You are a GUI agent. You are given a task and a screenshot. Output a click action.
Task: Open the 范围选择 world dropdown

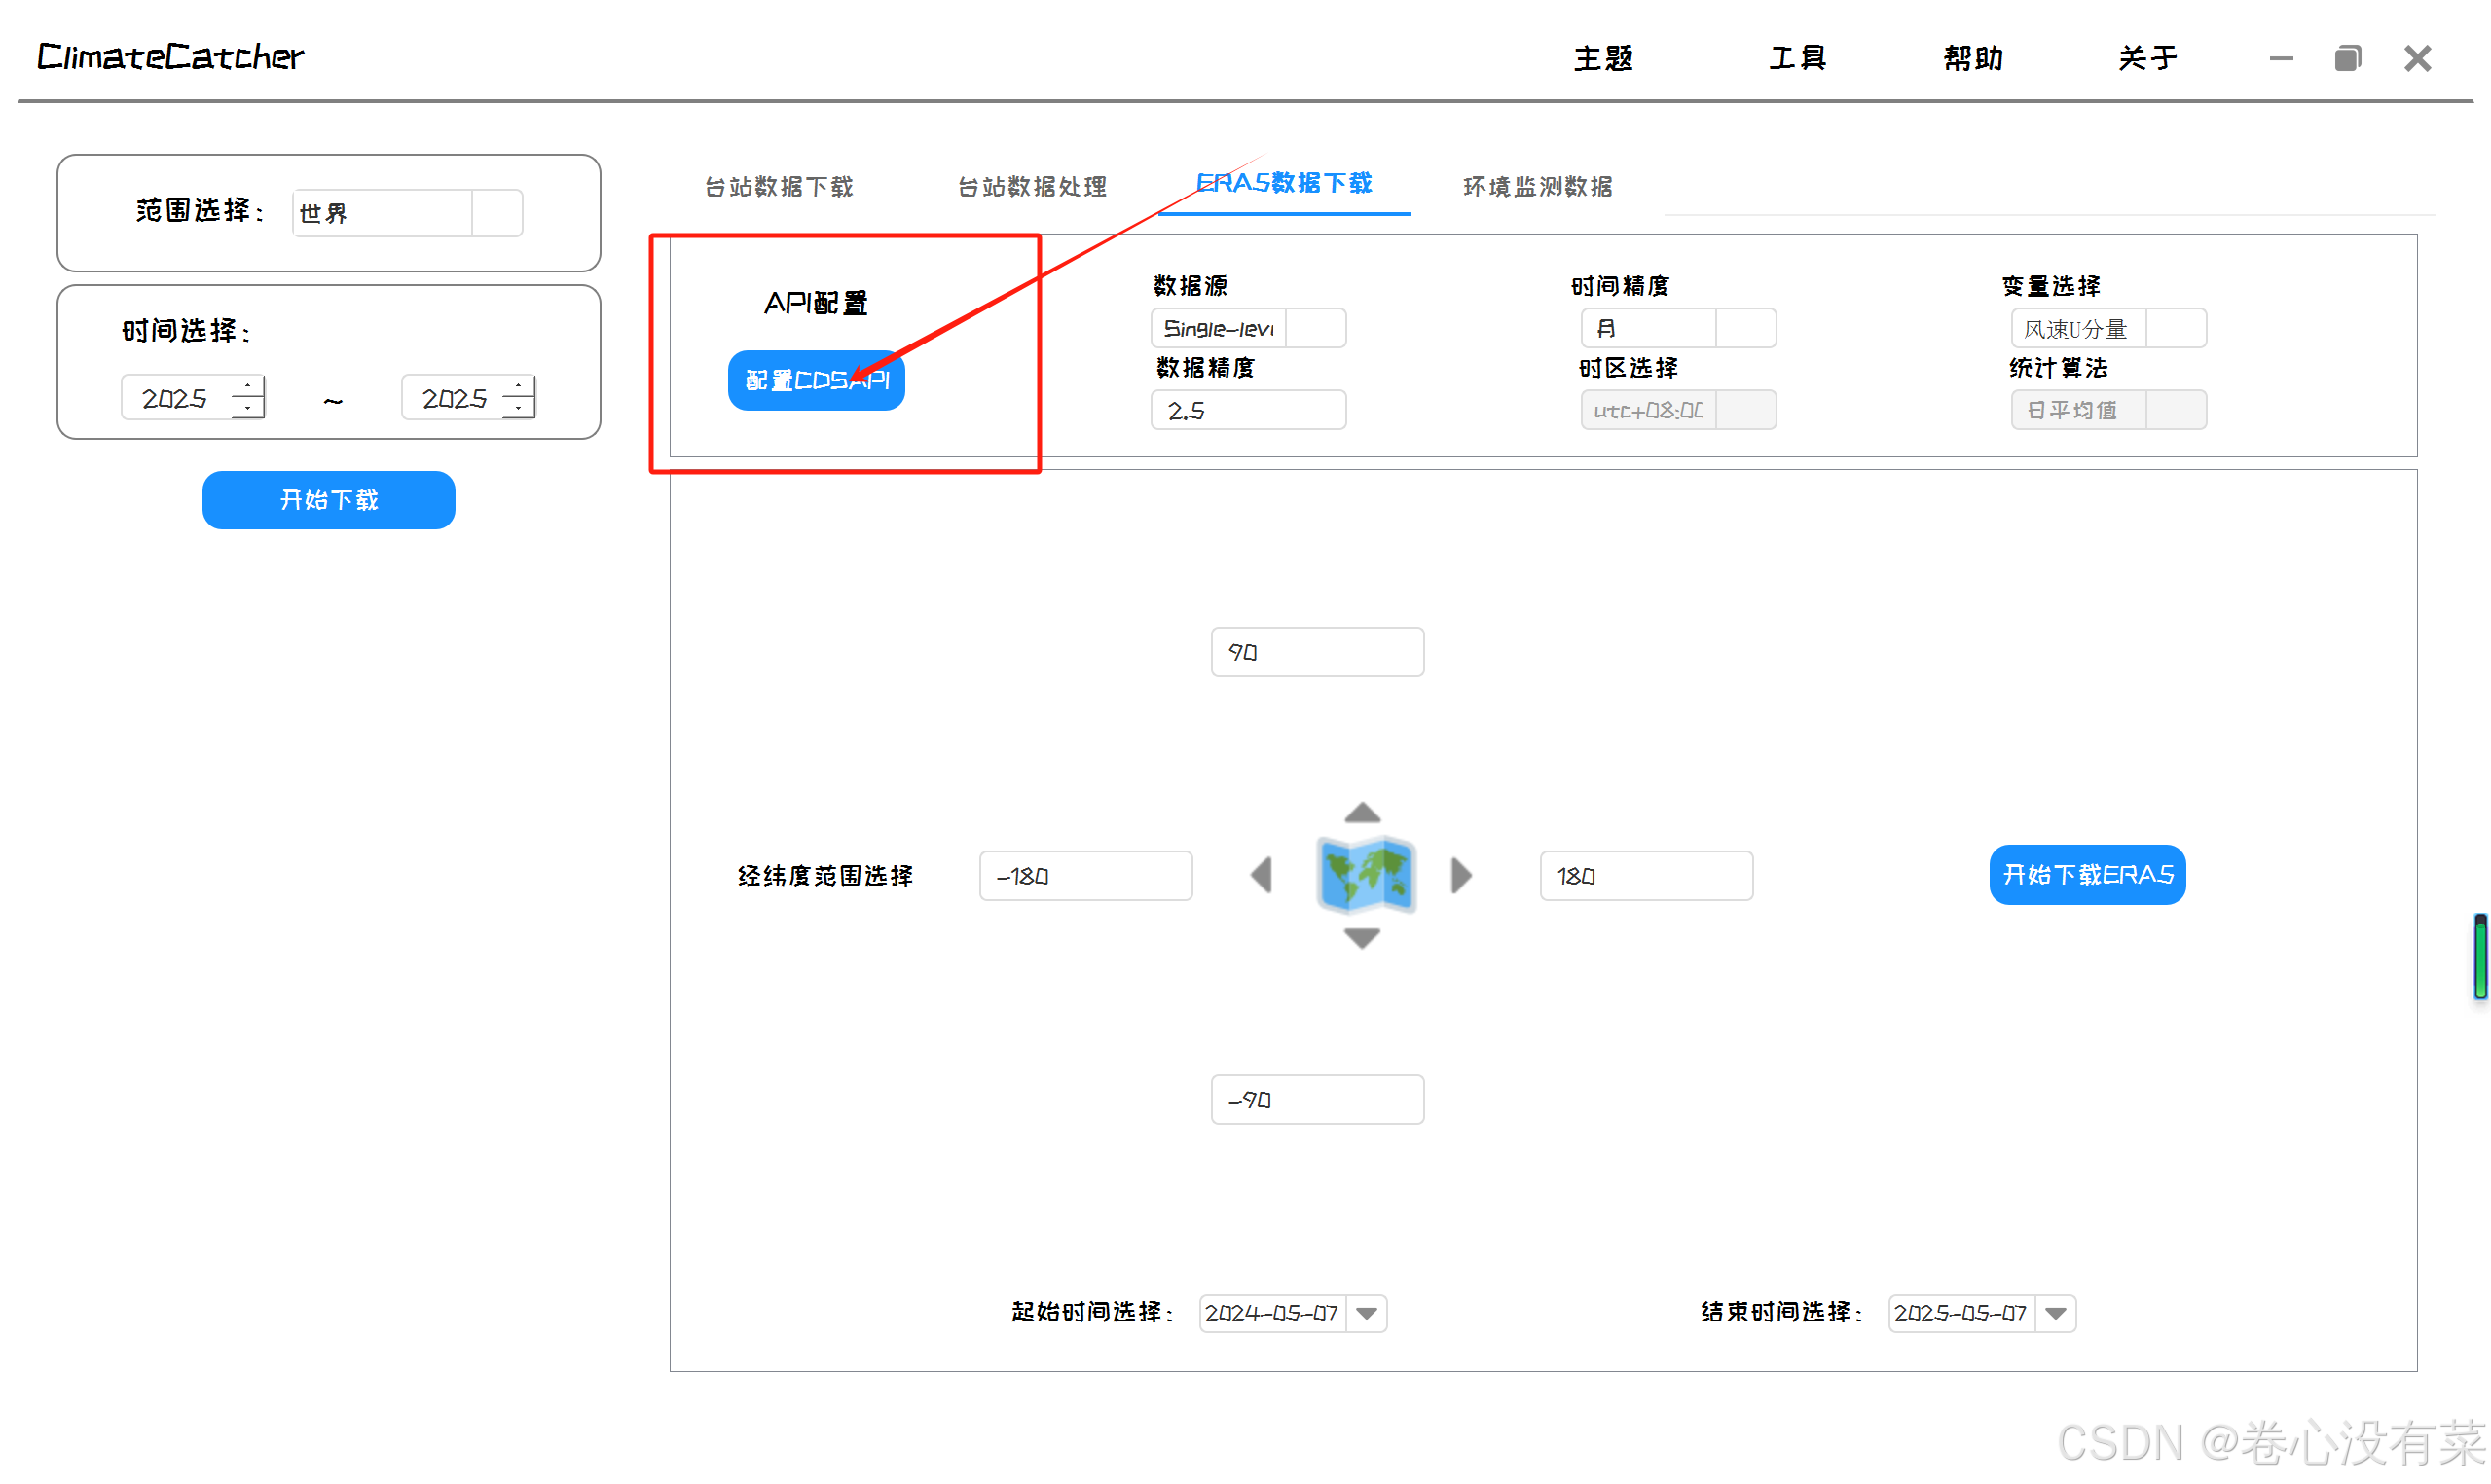[x=497, y=213]
